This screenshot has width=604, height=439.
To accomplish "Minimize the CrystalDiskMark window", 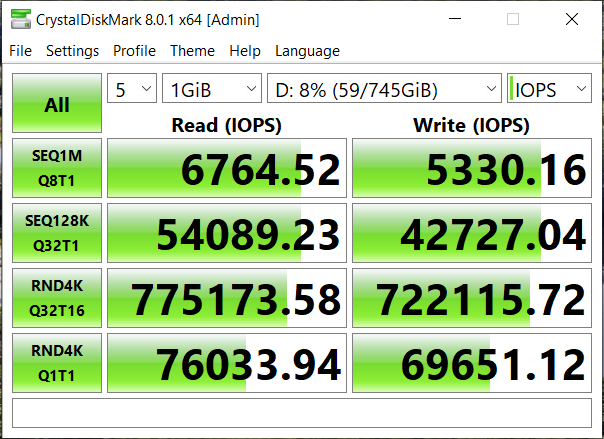I will (x=466, y=19).
